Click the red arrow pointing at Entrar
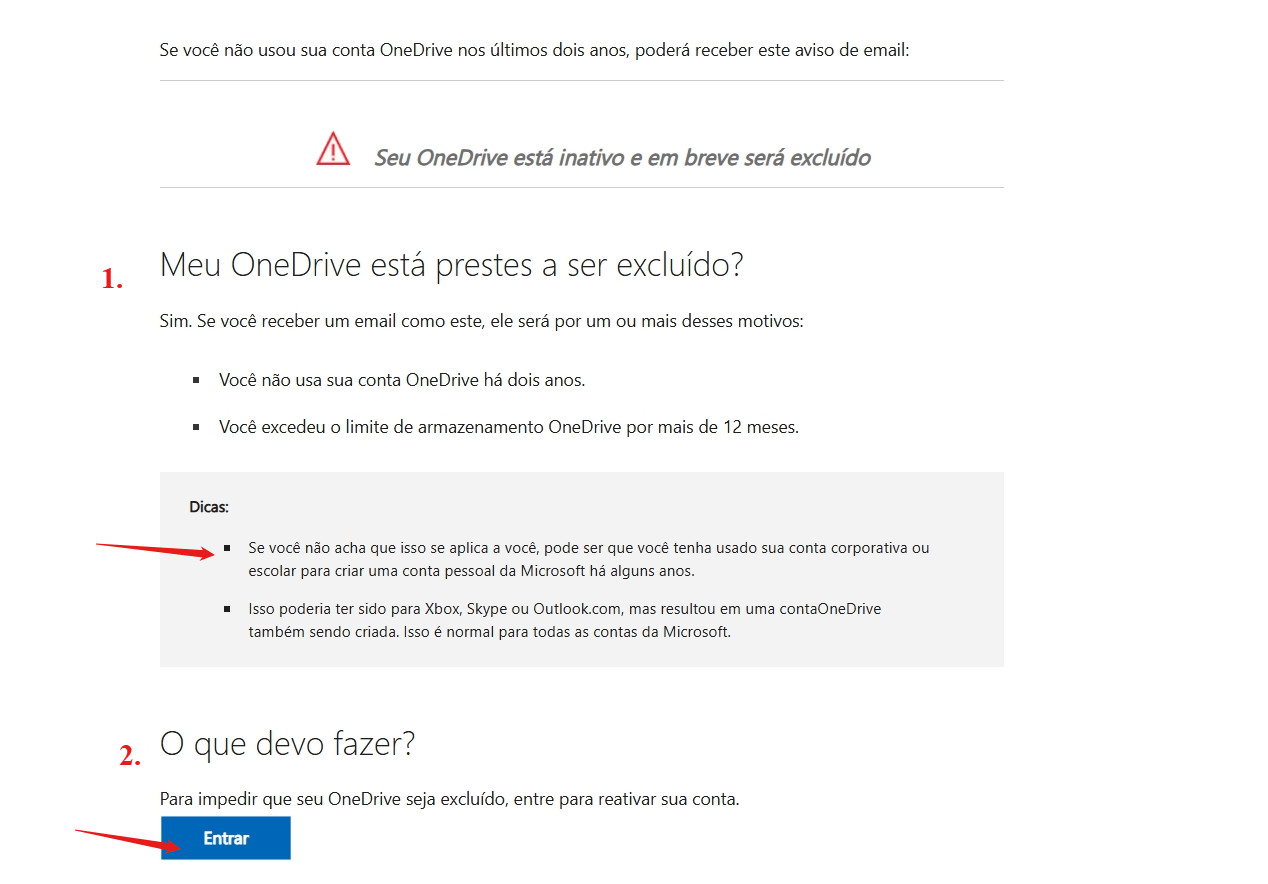Image resolution: width=1268 pixels, height=884 pixels. (x=128, y=840)
